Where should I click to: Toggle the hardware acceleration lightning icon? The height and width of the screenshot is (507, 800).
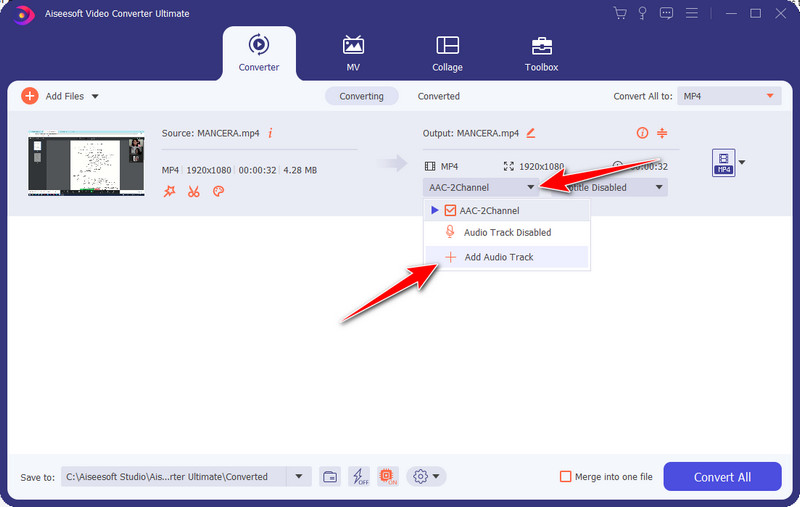pos(359,477)
